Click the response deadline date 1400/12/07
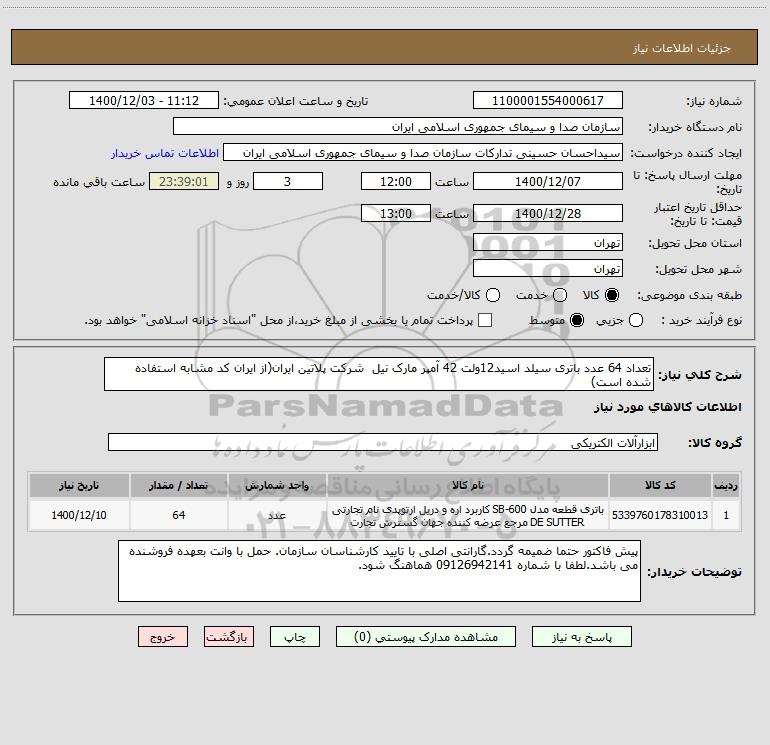 [548, 181]
